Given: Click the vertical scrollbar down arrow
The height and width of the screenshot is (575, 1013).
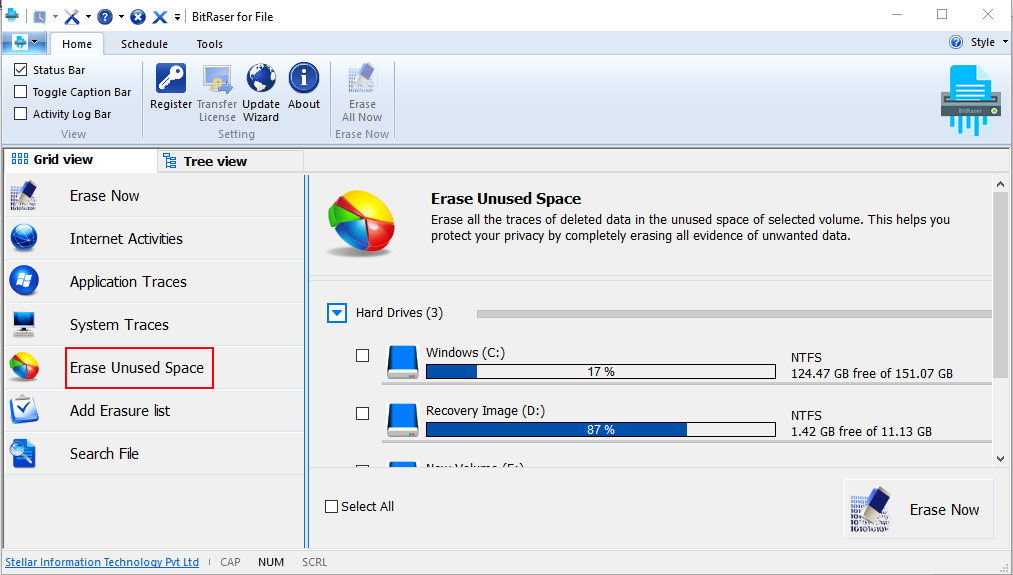Looking at the screenshot, I should (x=1000, y=459).
